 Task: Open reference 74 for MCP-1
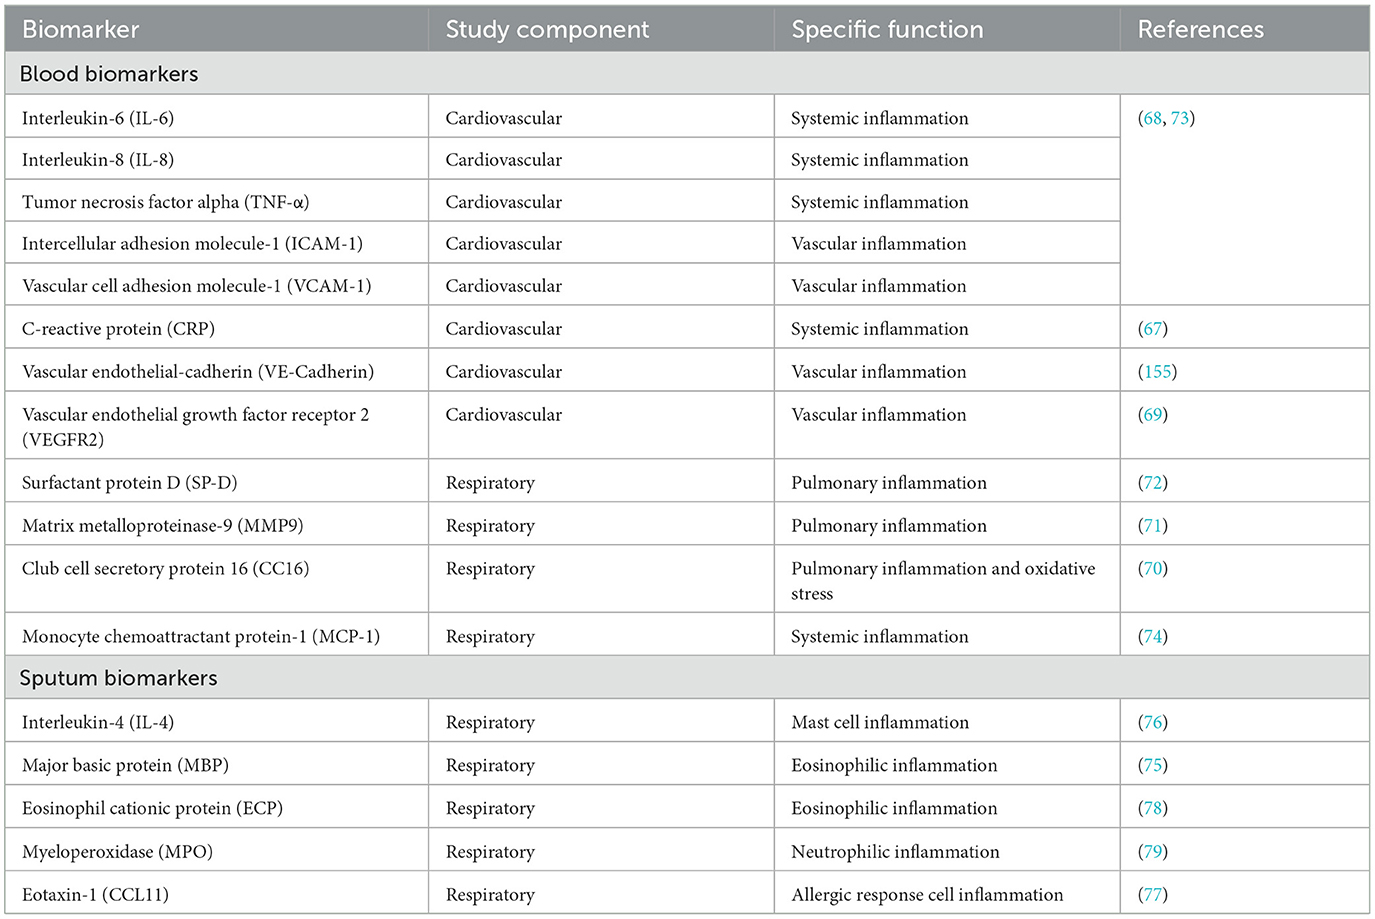1153,637
